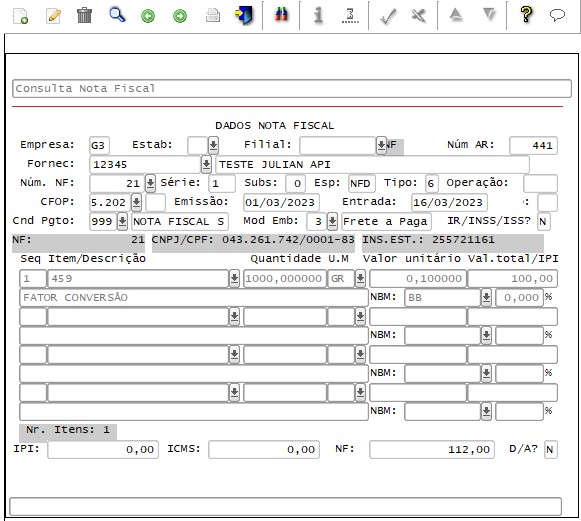The image size is (581, 521).
Task: Go to the previous record with the green left arrow
Action: [x=148, y=16]
